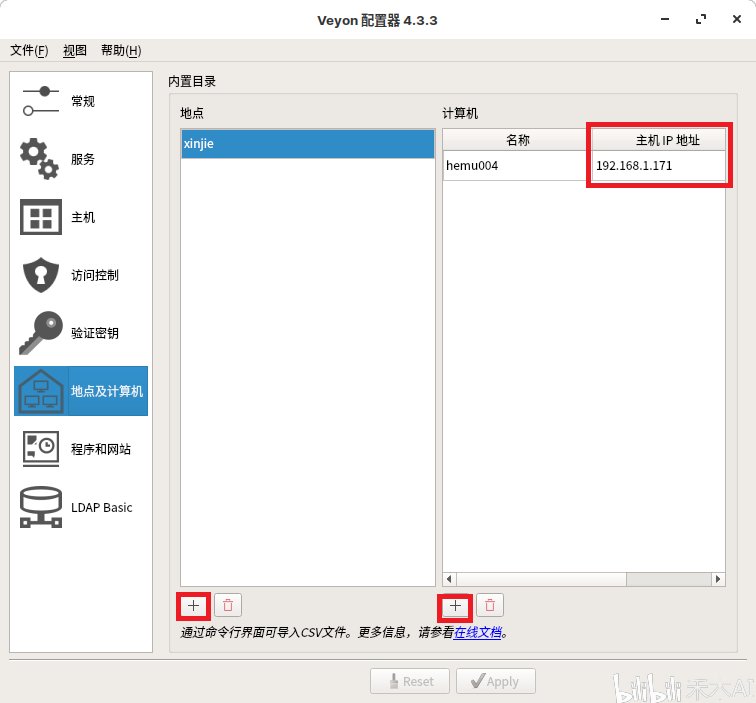
Task: Sort by the 名称 column header
Action: (517, 140)
